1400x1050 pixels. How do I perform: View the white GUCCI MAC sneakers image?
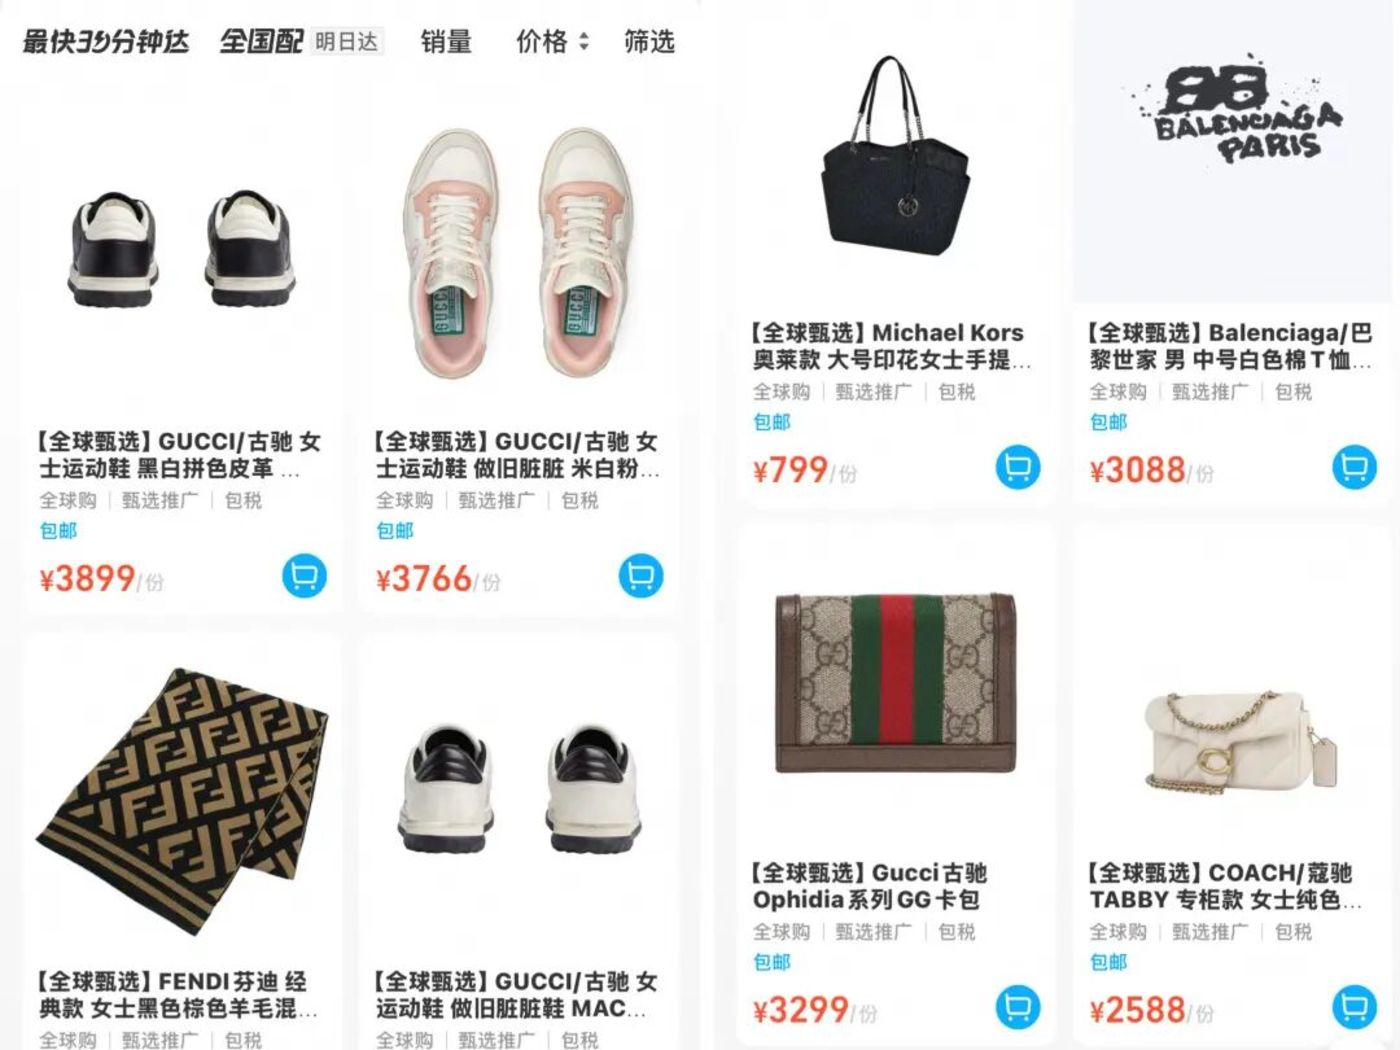point(518,788)
